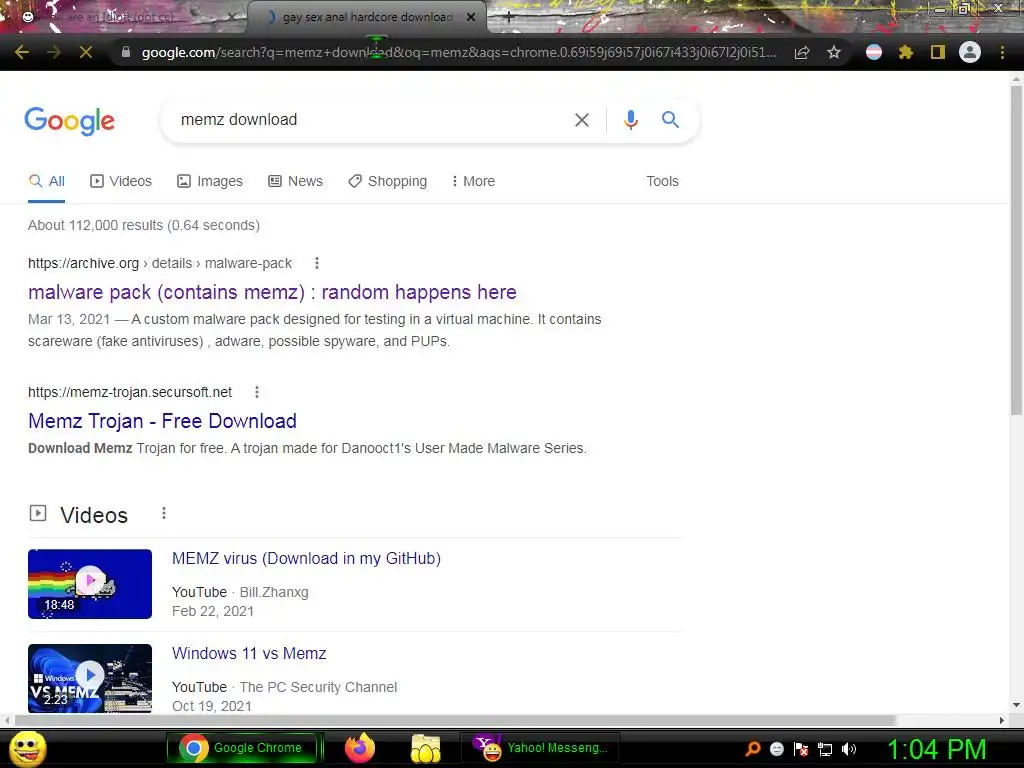Viewport: 1024px width, 768px height.
Task: Expand the More search categories menu
Action: (473, 182)
